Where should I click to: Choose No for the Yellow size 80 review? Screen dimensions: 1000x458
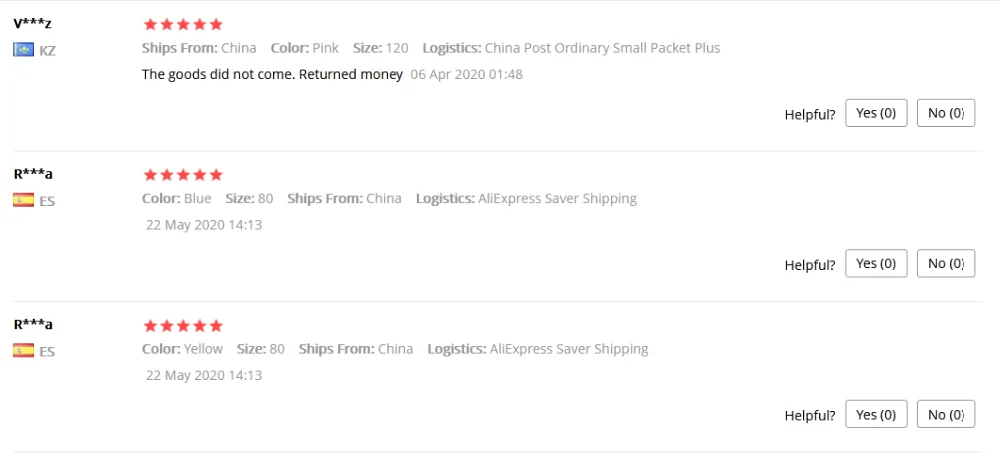945,414
